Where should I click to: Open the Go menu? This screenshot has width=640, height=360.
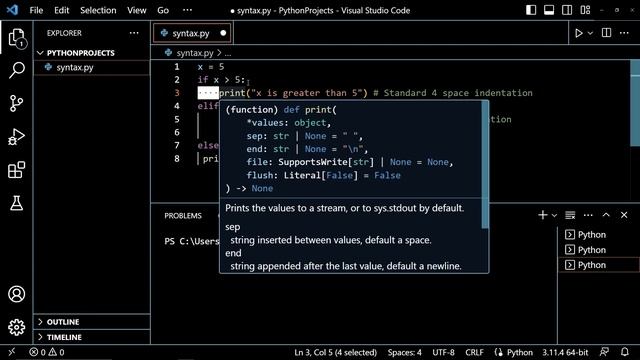[163, 10]
